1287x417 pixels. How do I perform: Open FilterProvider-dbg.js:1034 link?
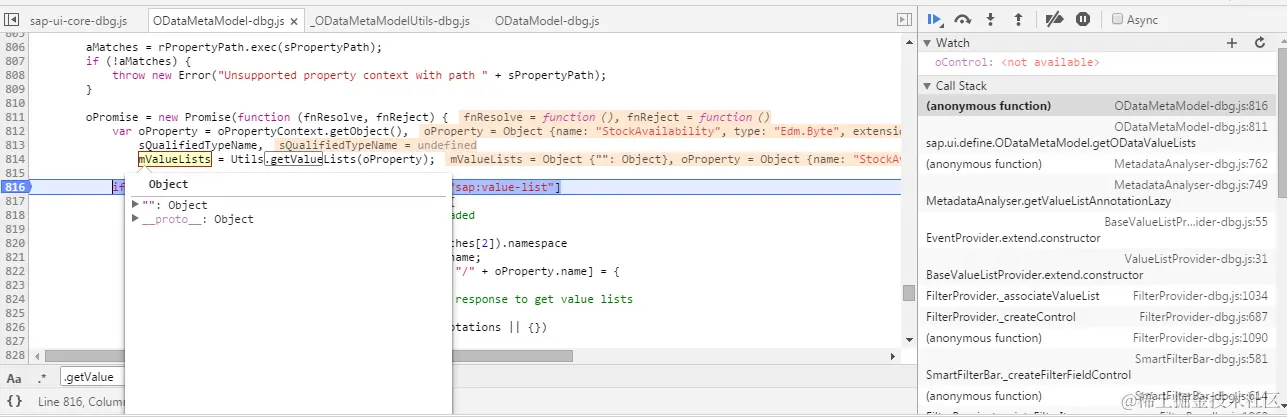coord(1200,296)
